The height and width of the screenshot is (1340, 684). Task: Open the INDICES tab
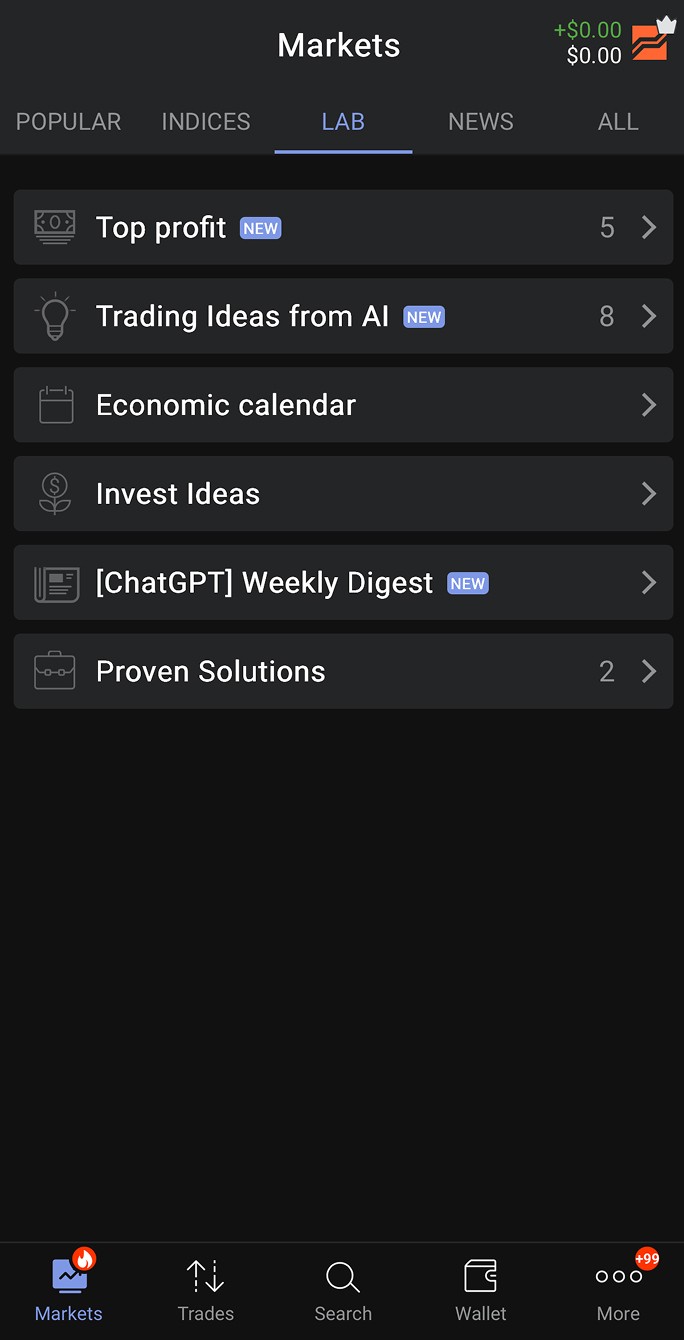click(x=205, y=121)
